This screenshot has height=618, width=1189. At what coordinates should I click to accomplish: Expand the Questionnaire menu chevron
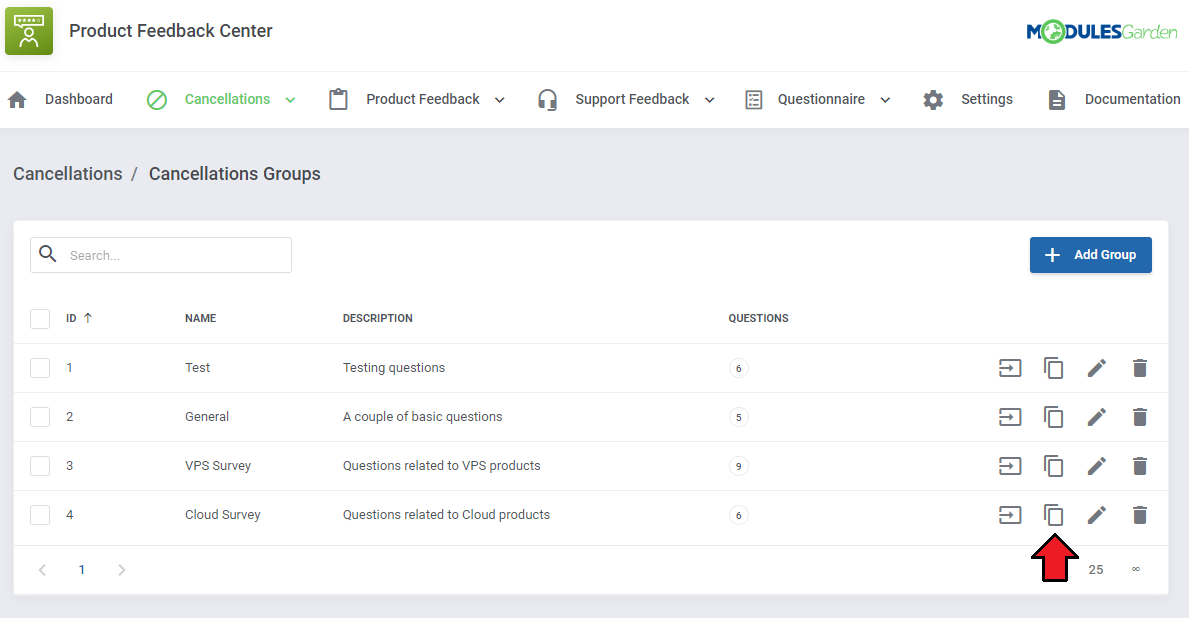click(885, 100)
